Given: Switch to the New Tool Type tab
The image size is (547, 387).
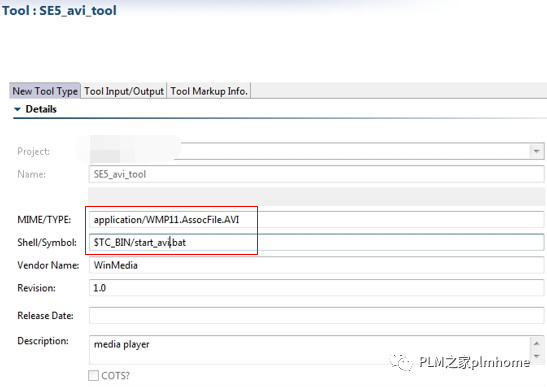Looking at the screenshot, I should (45, 91).
